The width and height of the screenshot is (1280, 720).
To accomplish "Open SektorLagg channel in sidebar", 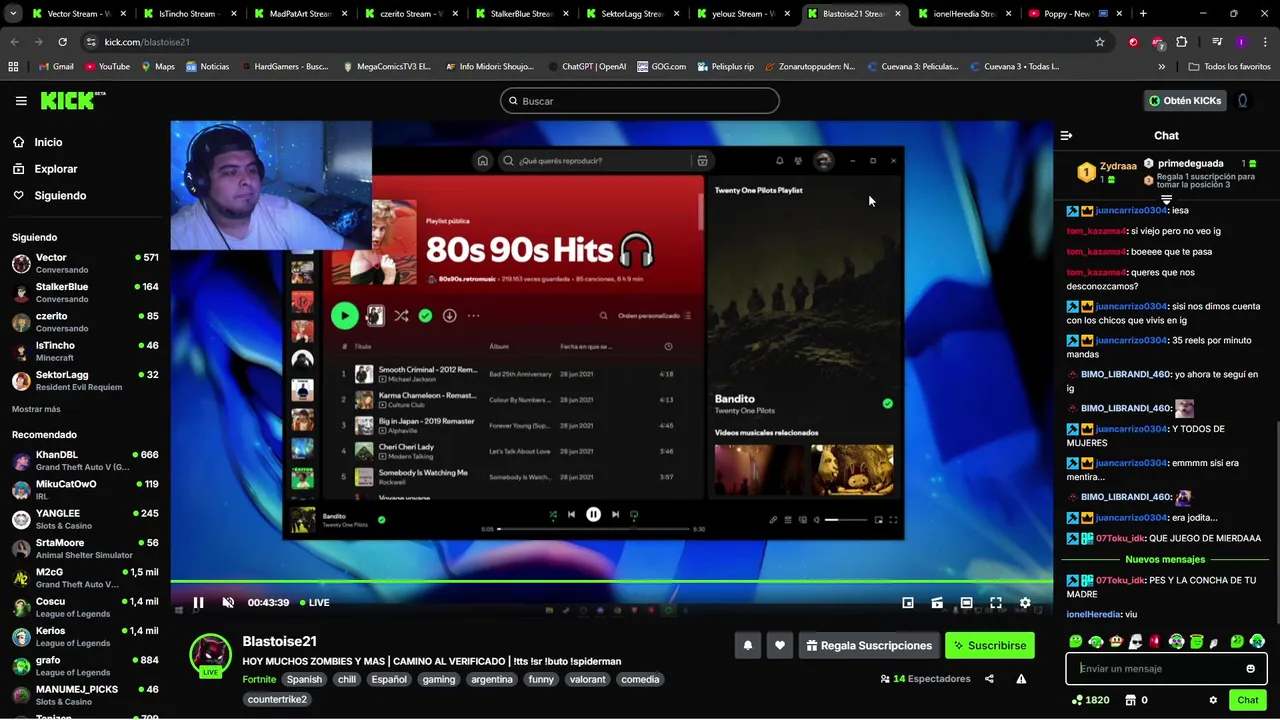I will 85,380.
